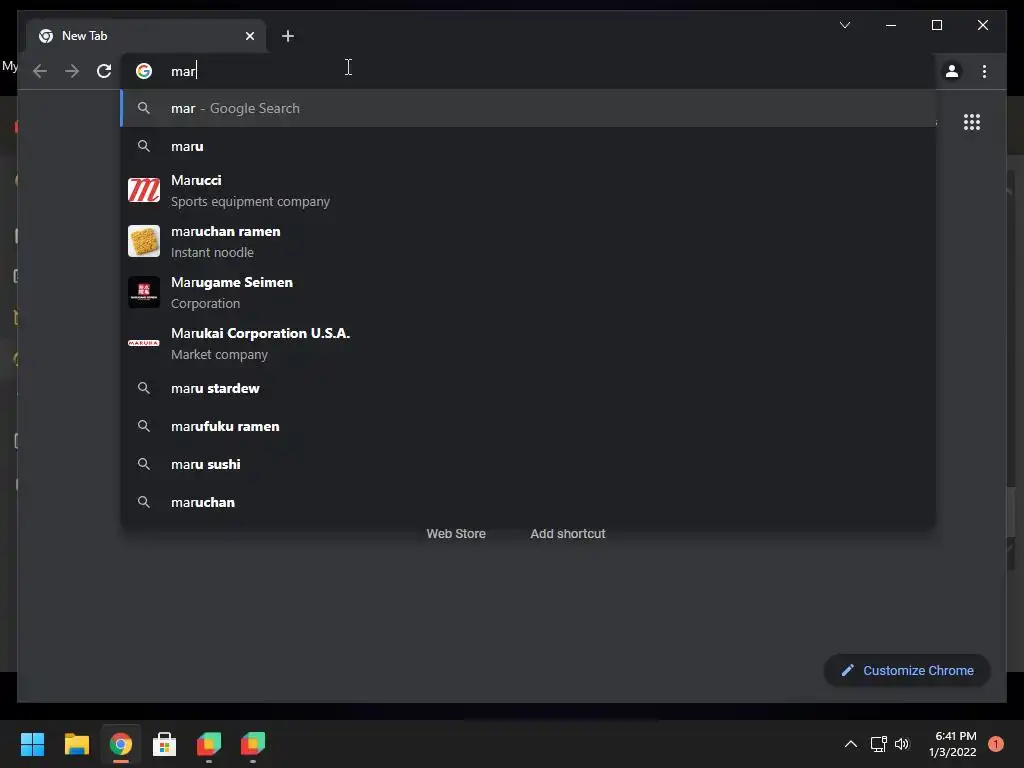
Task: Click search icon beside 'mar - Google Search'
Action: click(x=144, y=108)
